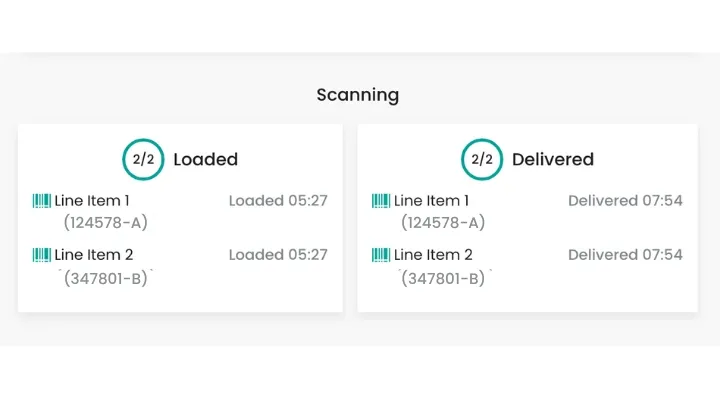This screenshot has height=405, width=720.
Task: Click the Loaded 05:27 timestamp for Line Item 1
Action: [278, 201]
